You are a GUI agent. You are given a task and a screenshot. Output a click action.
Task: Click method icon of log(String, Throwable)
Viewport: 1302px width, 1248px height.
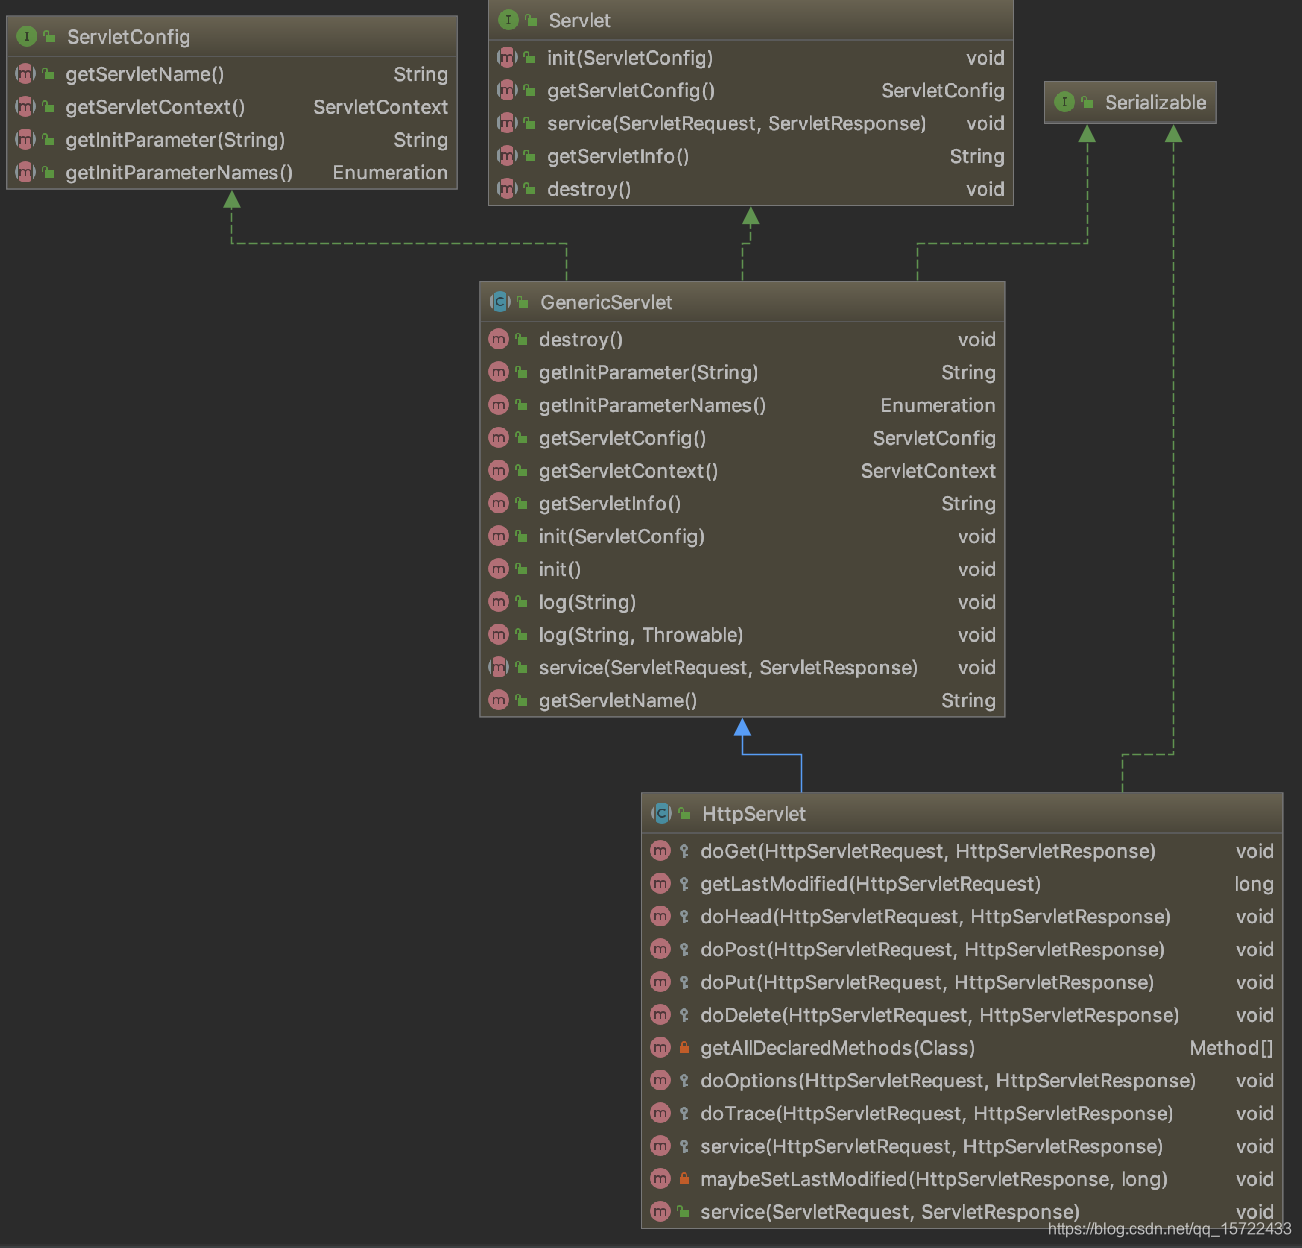499,635
